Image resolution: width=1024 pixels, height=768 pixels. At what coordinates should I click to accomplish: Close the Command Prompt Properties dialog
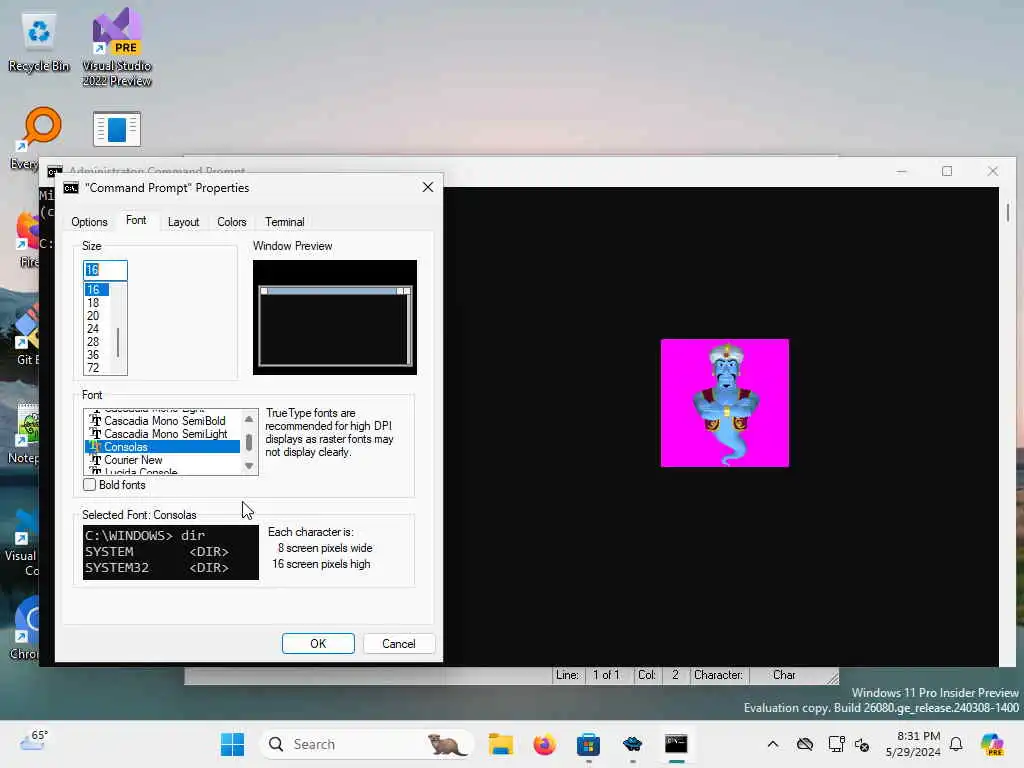click(x=428, y=187)
